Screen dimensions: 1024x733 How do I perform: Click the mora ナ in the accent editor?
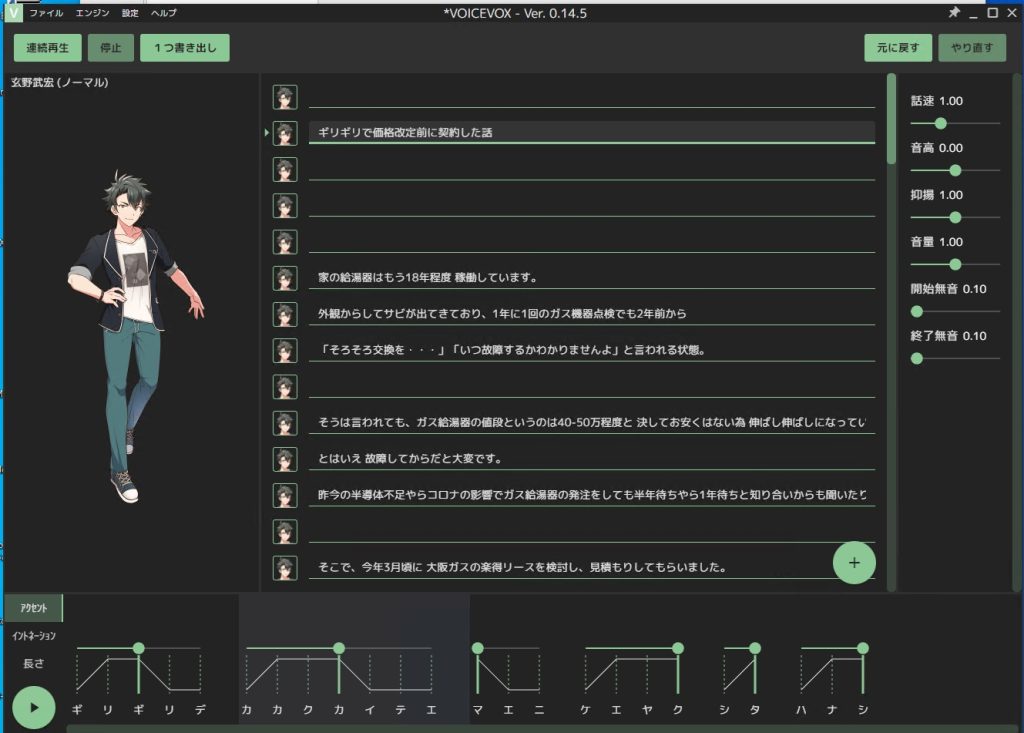click(x=832, y=709)
